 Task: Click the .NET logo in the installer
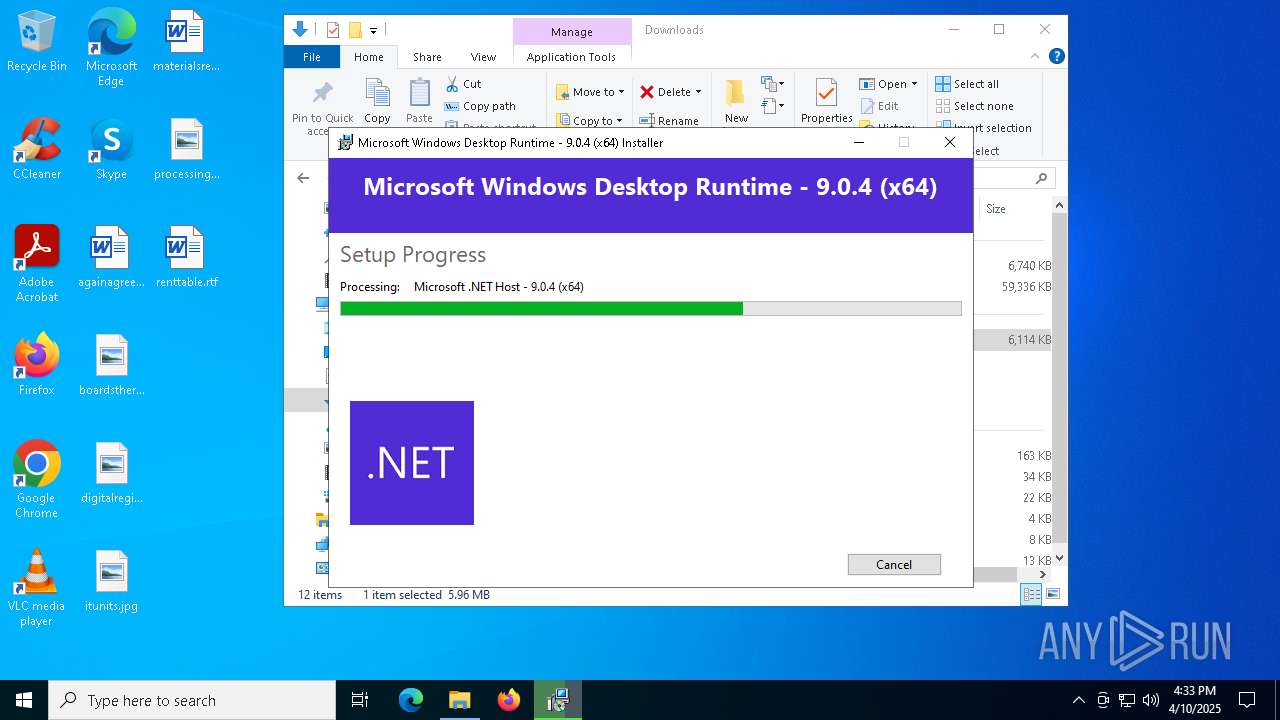[412, 463]
